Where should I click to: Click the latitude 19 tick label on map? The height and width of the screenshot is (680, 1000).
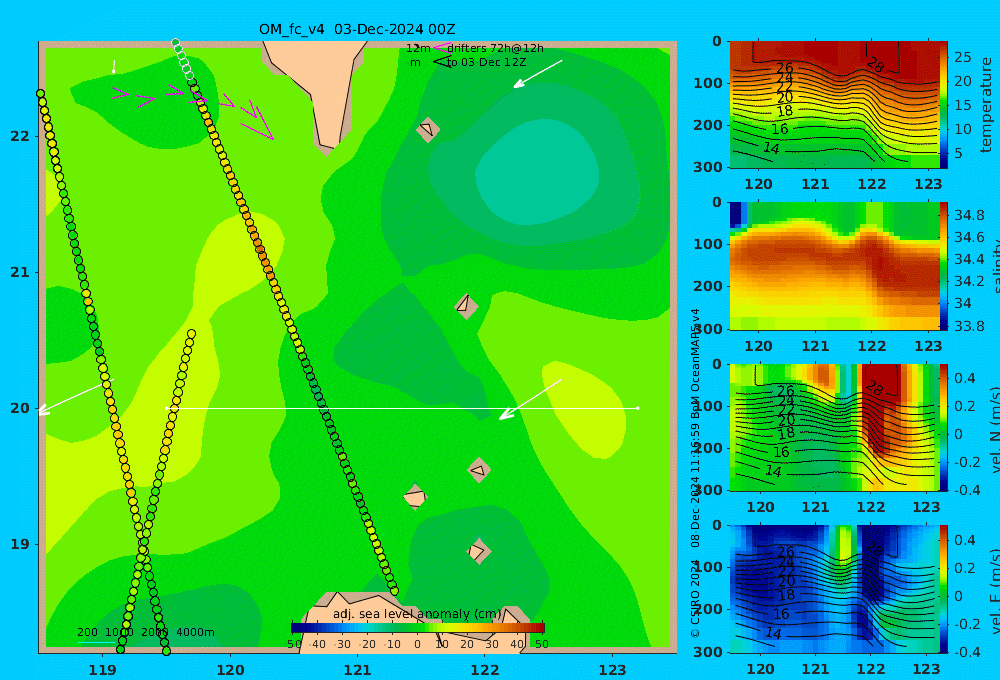click(x=20, y=544)
